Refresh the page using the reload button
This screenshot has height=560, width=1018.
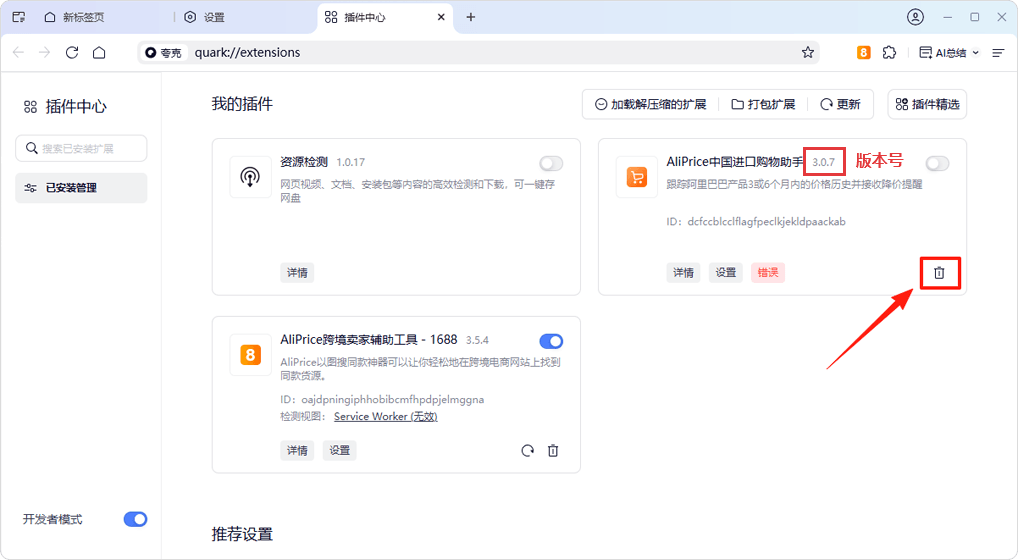[72, 52]
